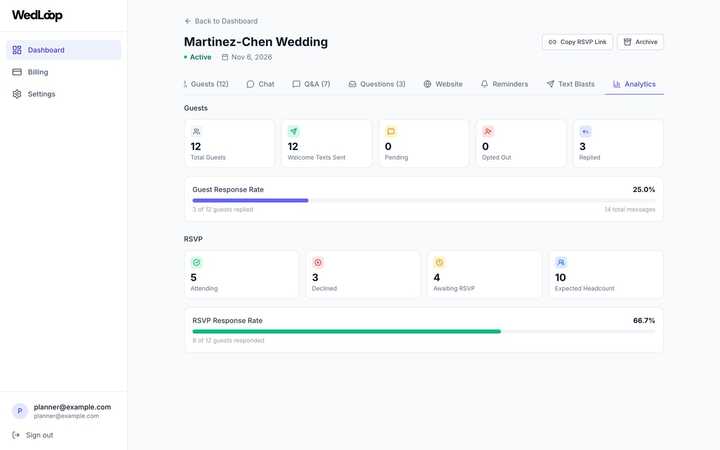Open the Questions (3) tab

pyautogui.click(x=377, y=84)
